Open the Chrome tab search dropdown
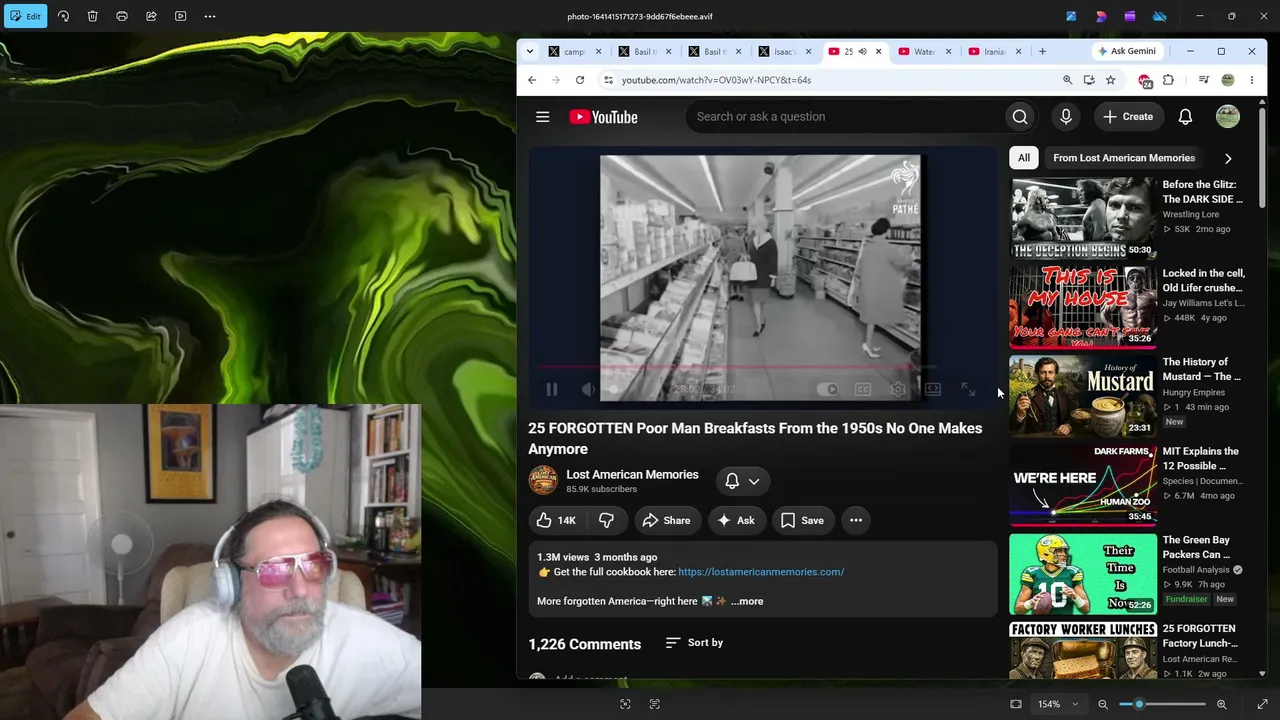Image resolution: width=1280 pixels, height=720 pixels. pos(529,51)
